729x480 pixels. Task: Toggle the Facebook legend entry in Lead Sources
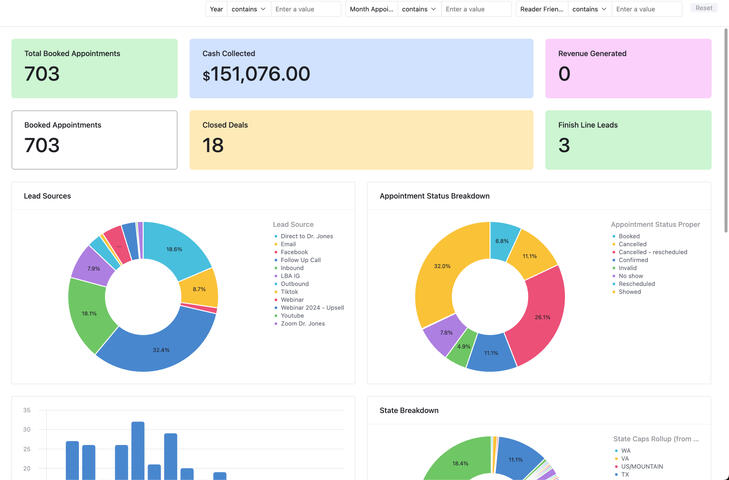point(294,252)
